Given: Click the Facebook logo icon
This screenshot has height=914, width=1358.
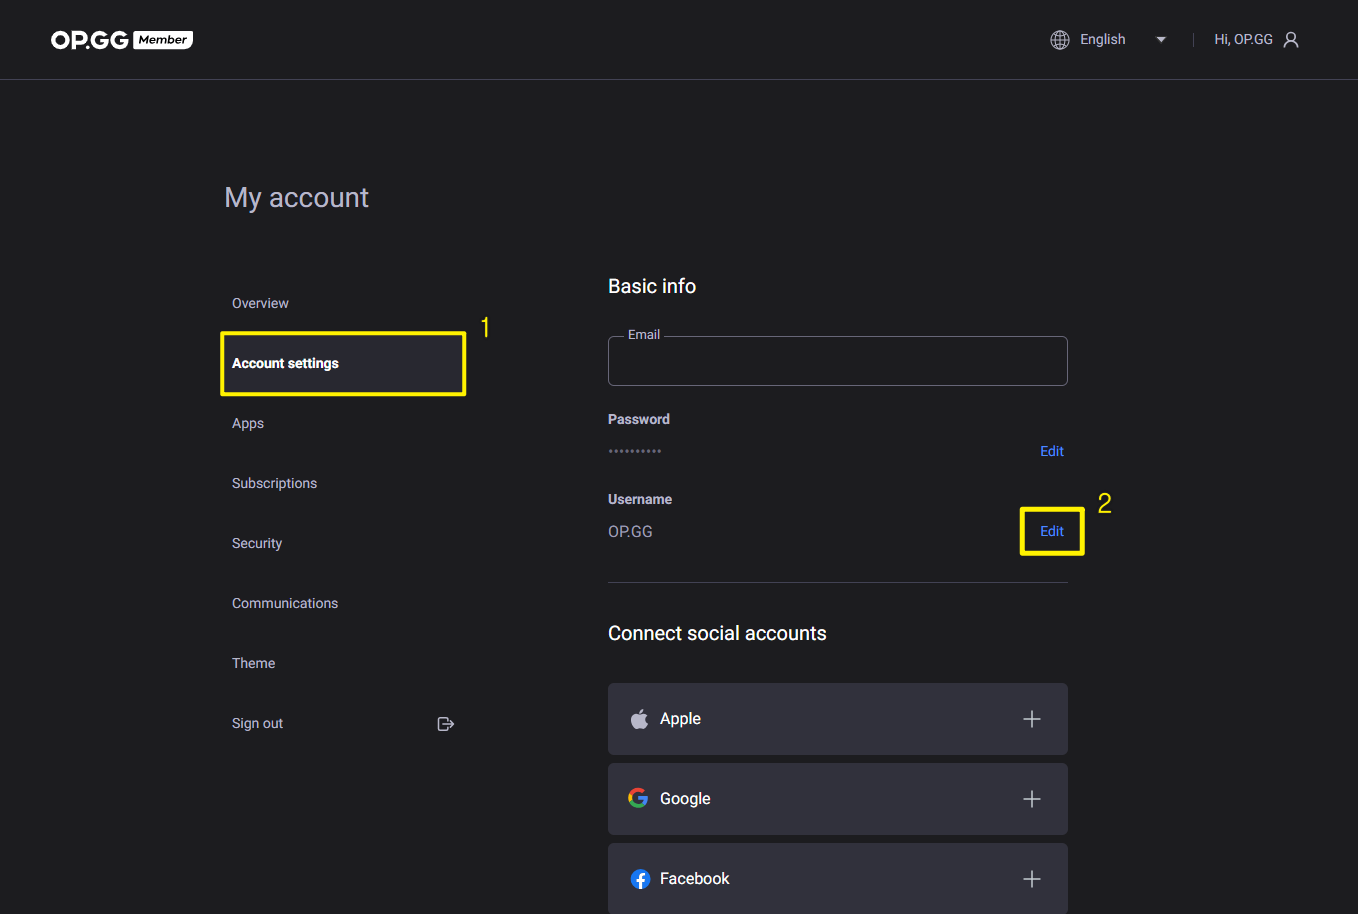Looking at the screenshot, I should [640, 879].
